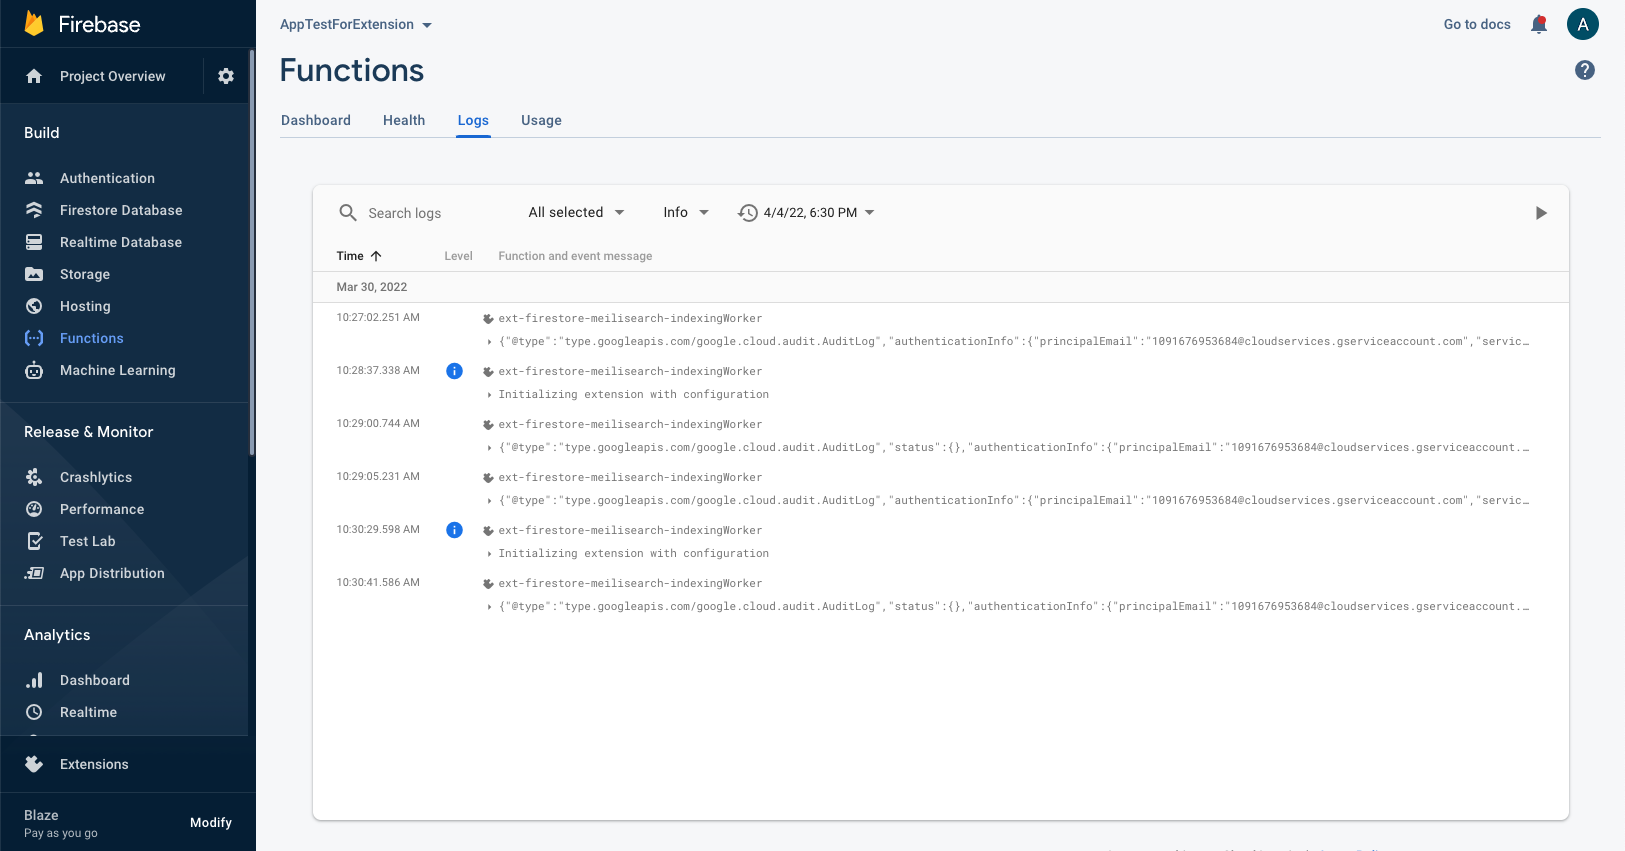Click function icon in 10:27:02.251 AM entry
1625x851 pixels.
488,319
